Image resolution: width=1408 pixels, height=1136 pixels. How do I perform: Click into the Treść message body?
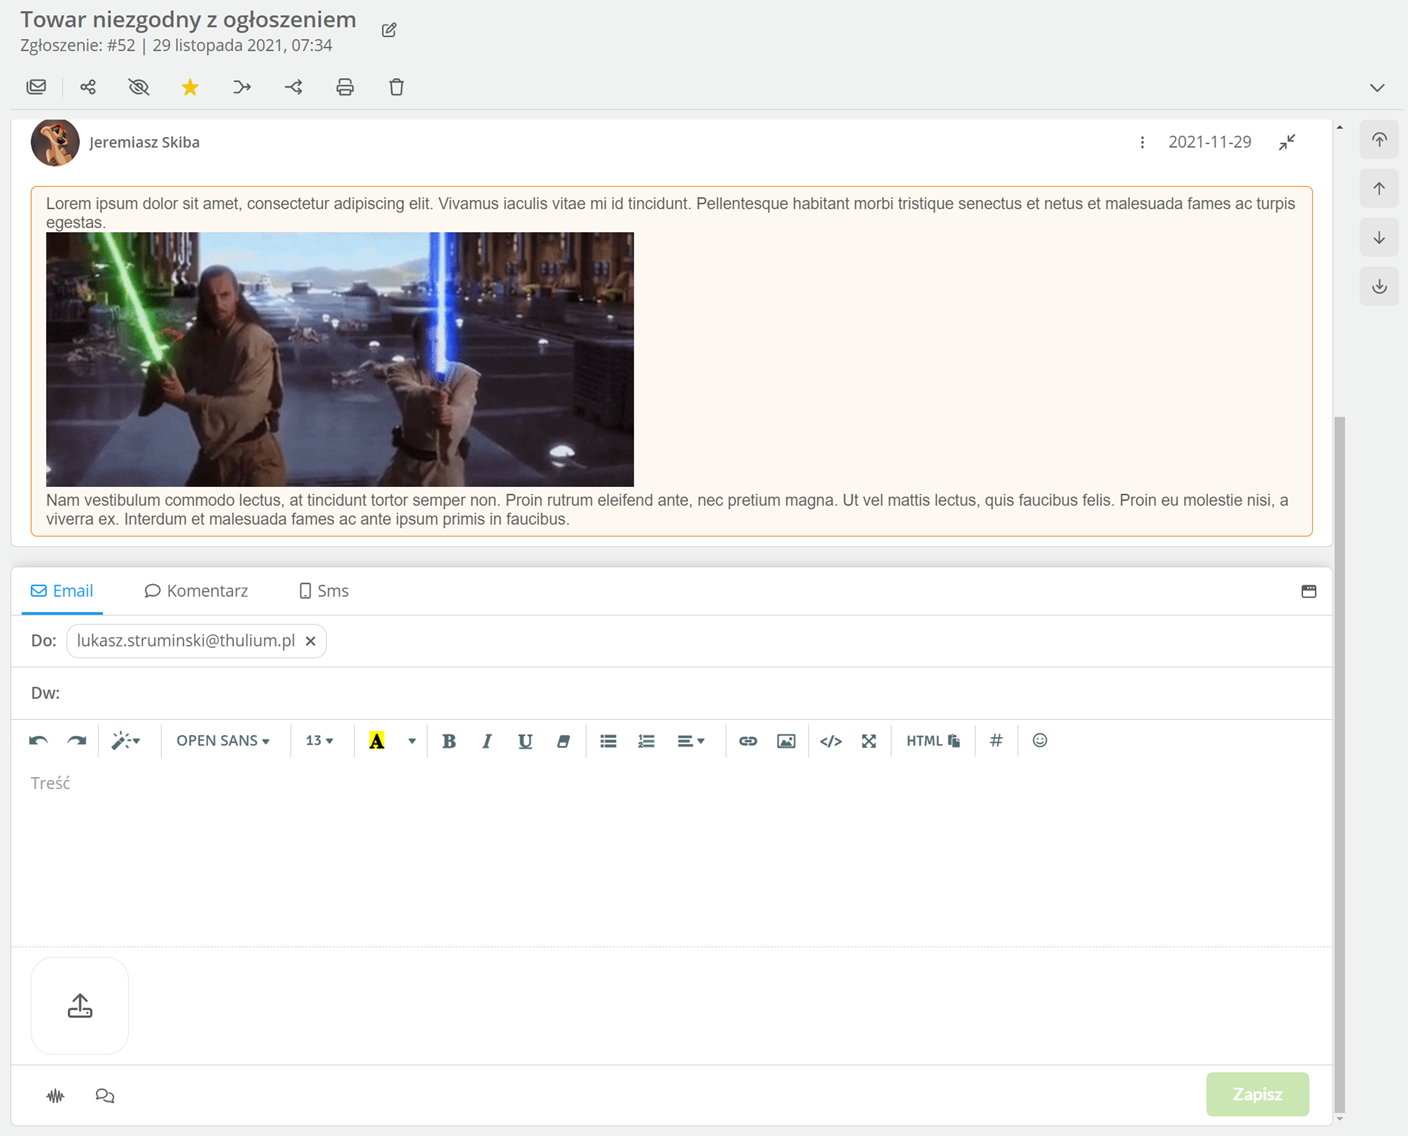(671, 854)
